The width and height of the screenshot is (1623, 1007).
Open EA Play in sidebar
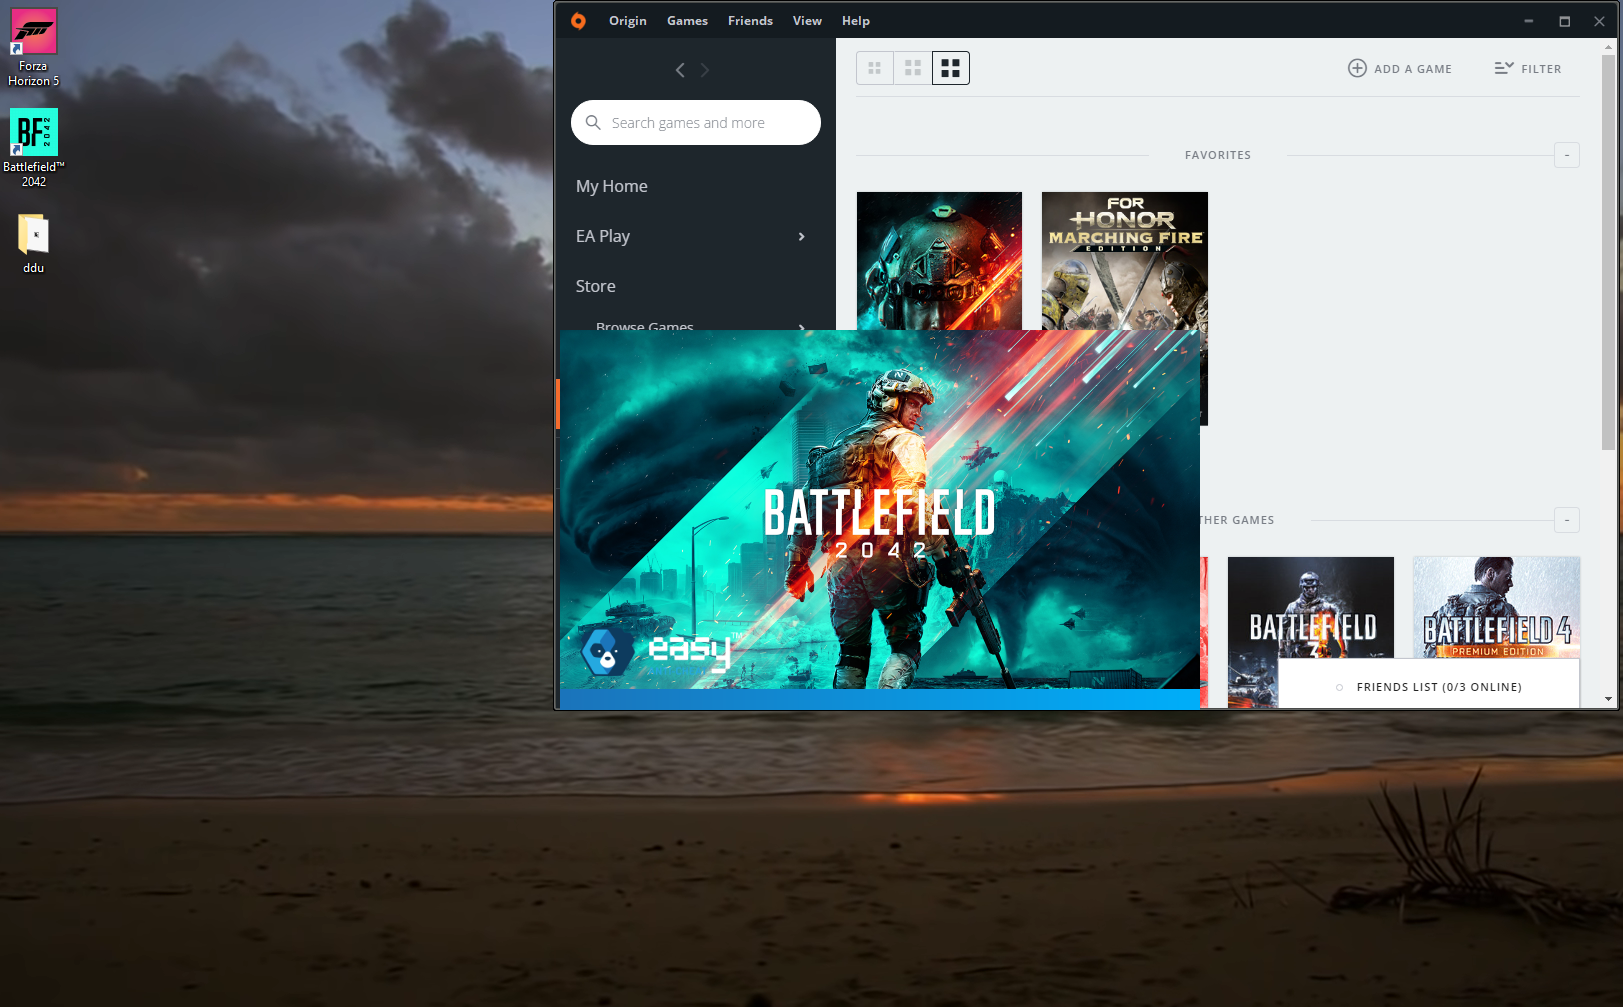tap(603, 236)
